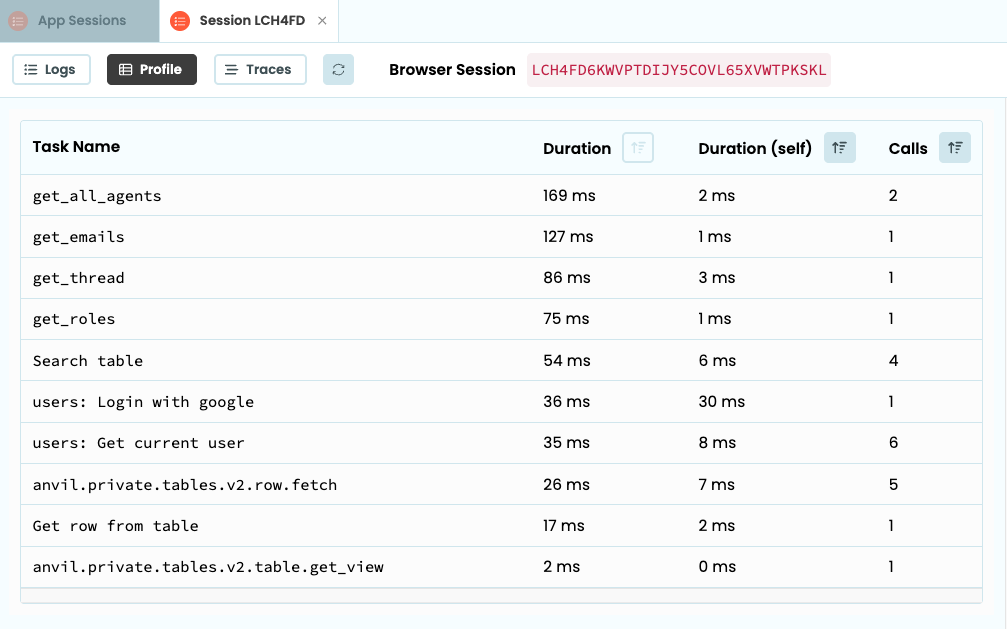
Task: Click the sort icon beside Calls
Action: [x=954, y=147]
